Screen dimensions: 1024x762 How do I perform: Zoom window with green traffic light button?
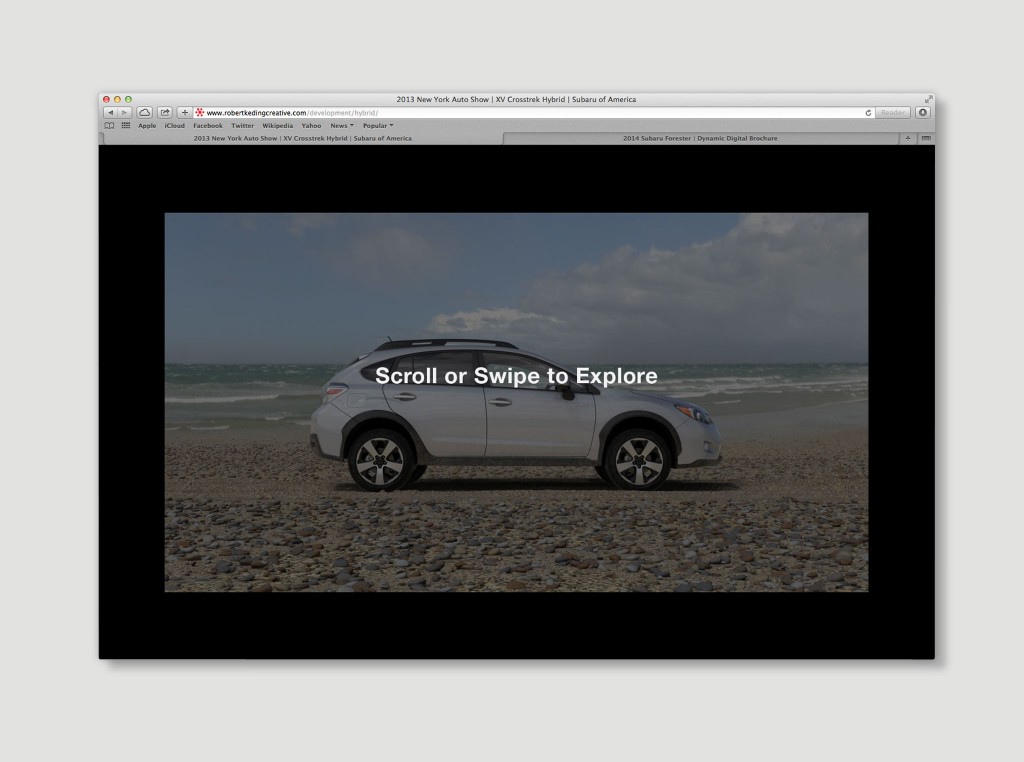(x=129, y=99)
